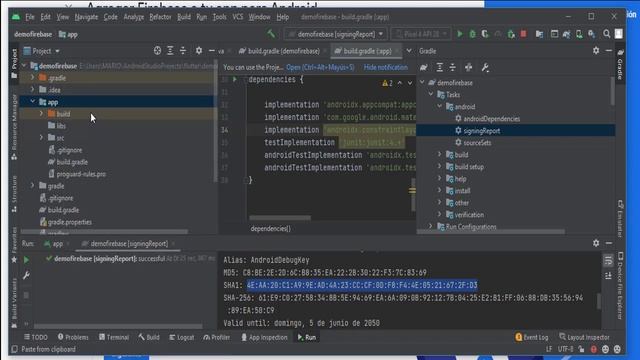Expand the src folder in Project tree
This screenshot has height=360, width=640.
[x=41, y=138]
